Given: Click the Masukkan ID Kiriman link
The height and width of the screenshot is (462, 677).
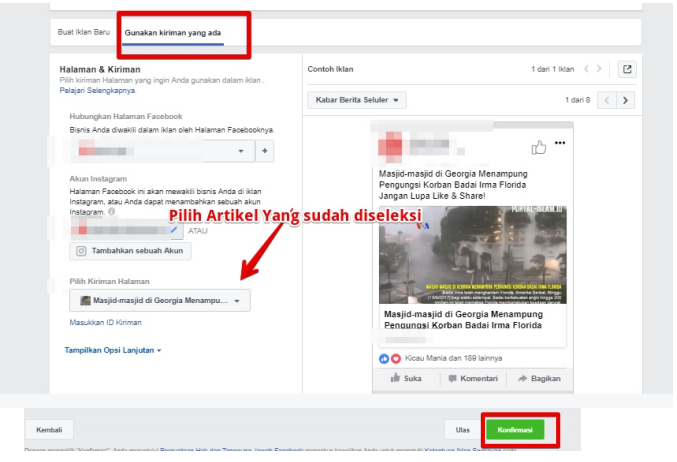Looking at the screenshot, I should pyautogui.click(x=105, y=322).
